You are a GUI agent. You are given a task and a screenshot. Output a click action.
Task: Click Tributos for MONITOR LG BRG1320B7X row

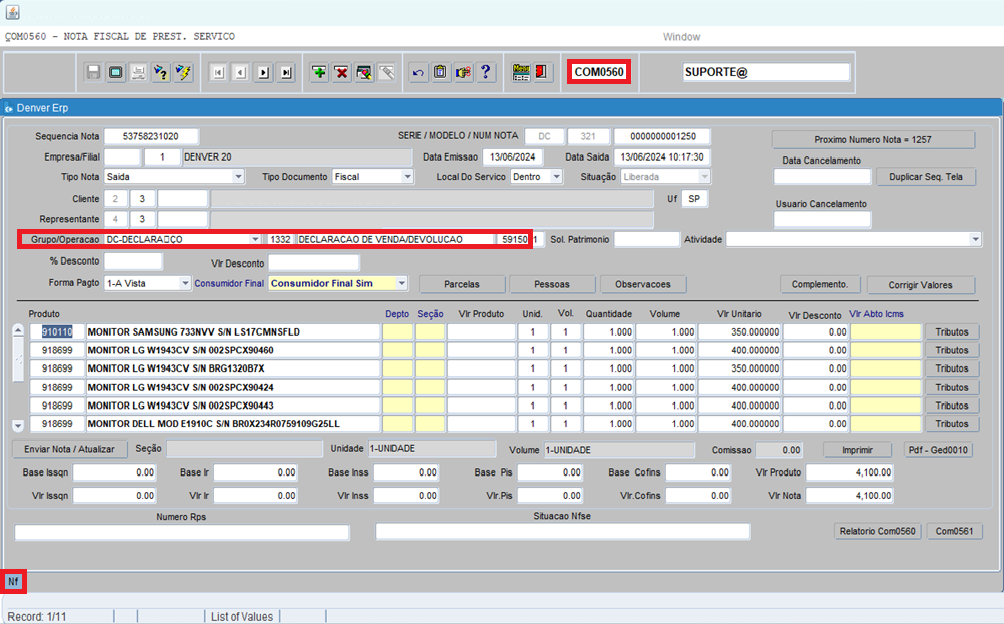point(951,369)
